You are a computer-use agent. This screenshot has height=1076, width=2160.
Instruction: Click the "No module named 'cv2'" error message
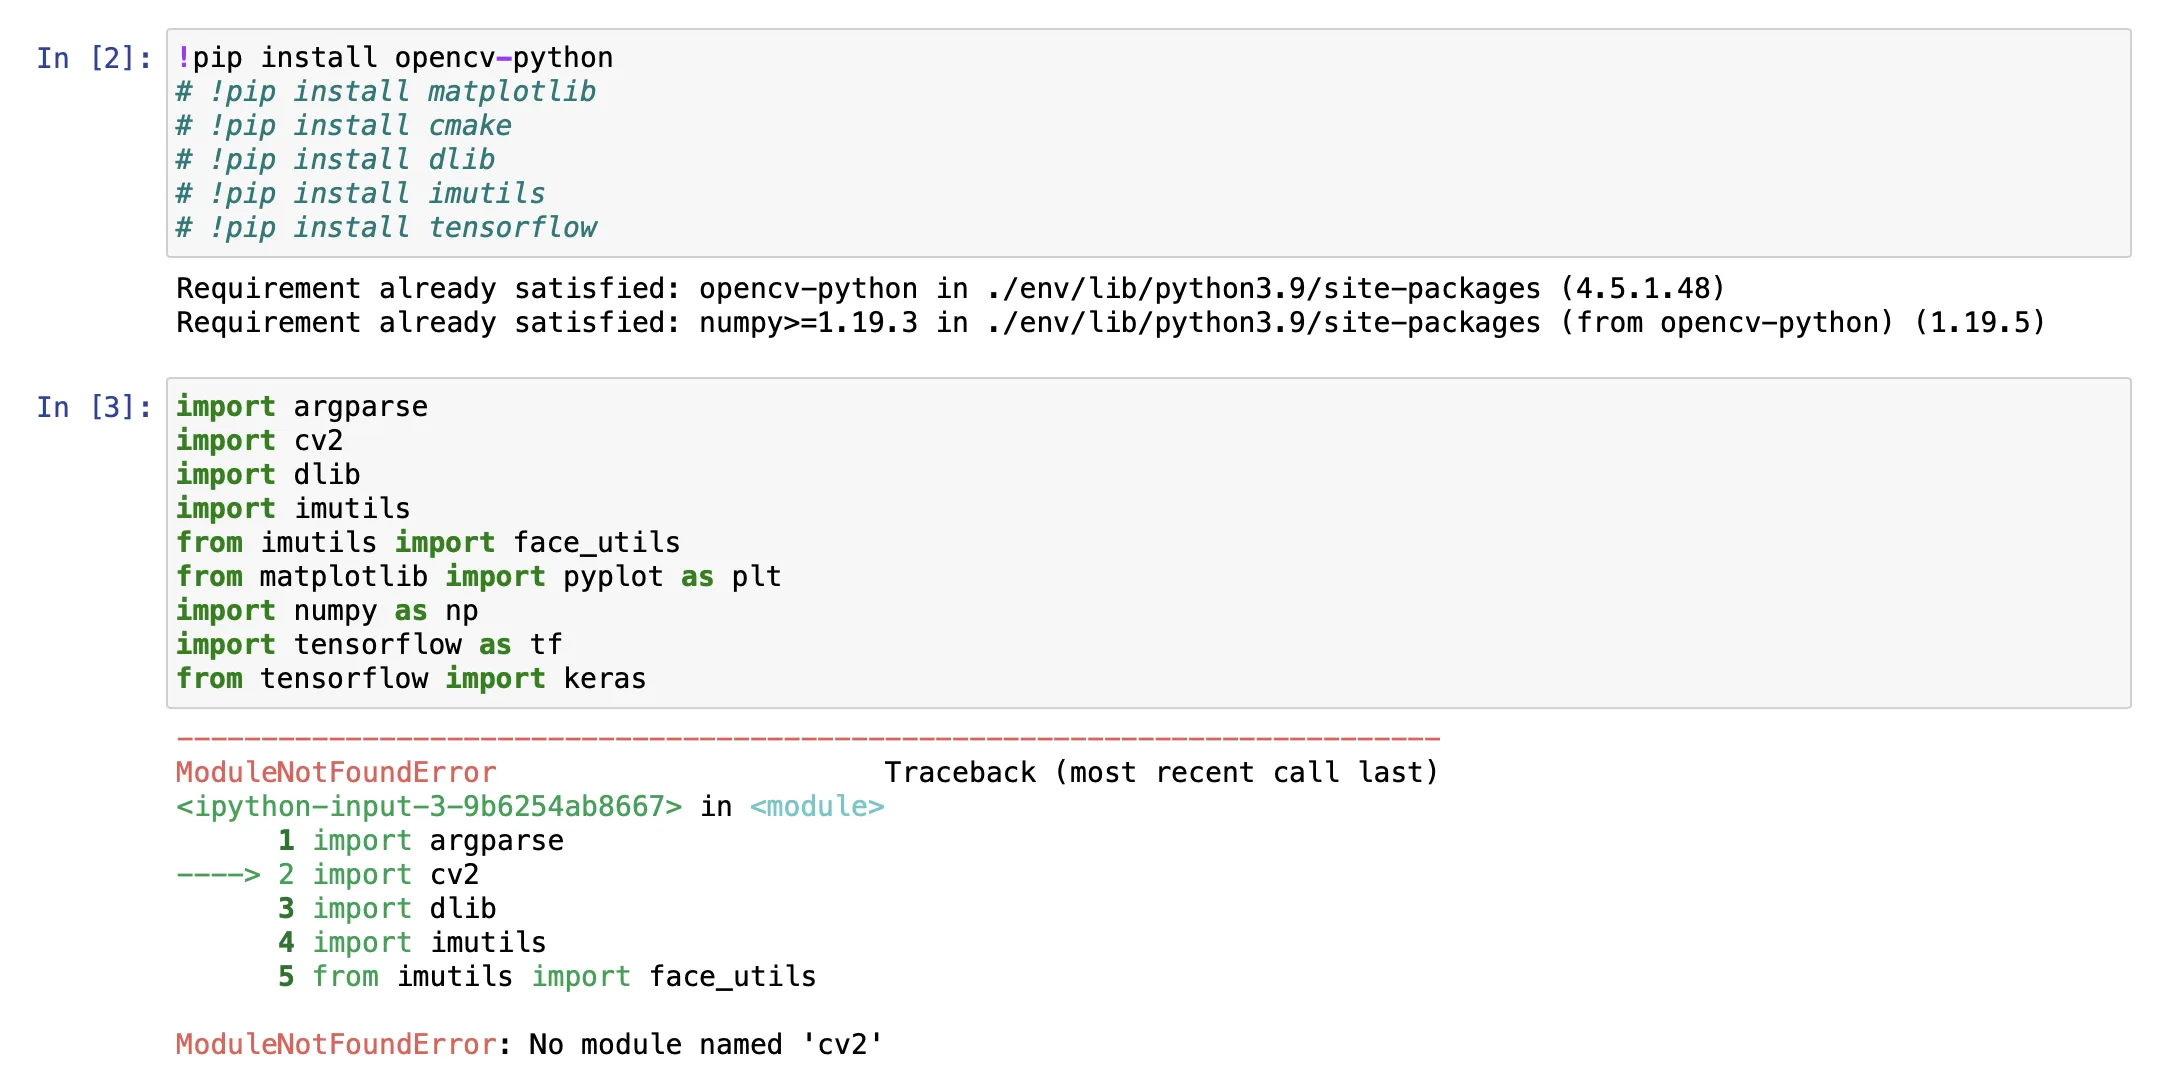pos(705,1045)
